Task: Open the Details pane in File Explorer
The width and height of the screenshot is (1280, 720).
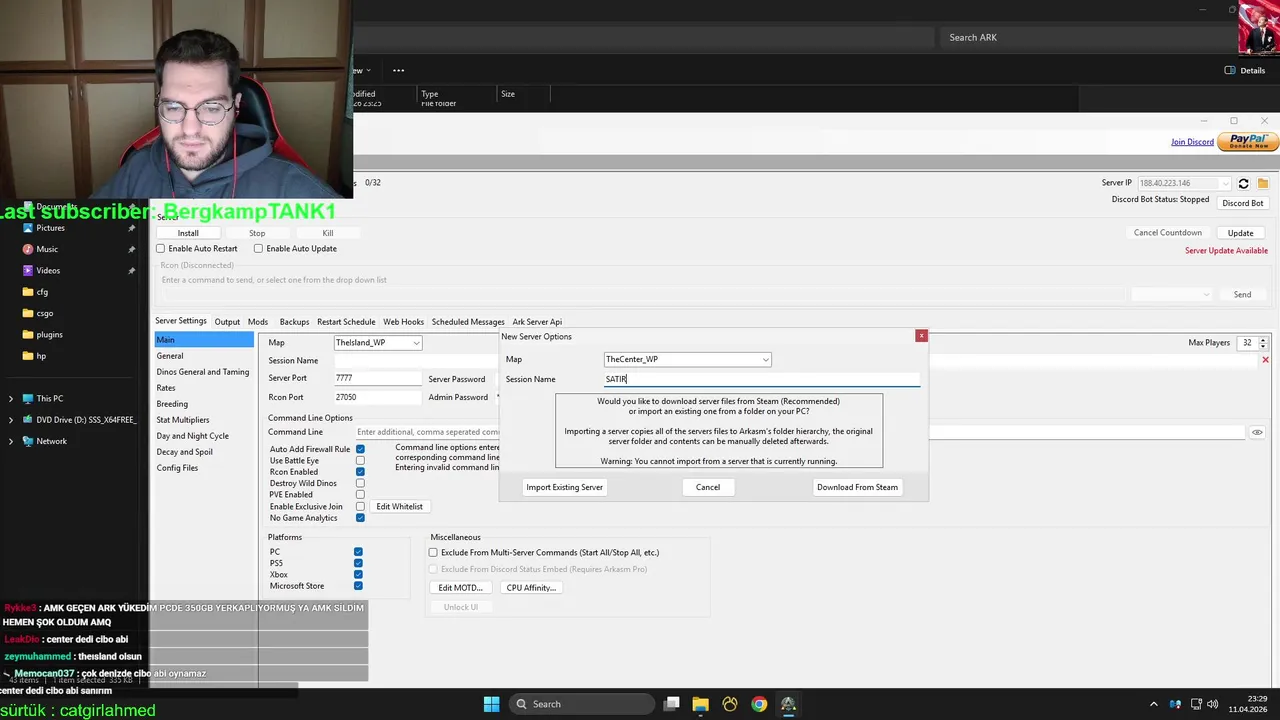Action: (1245, 70)
